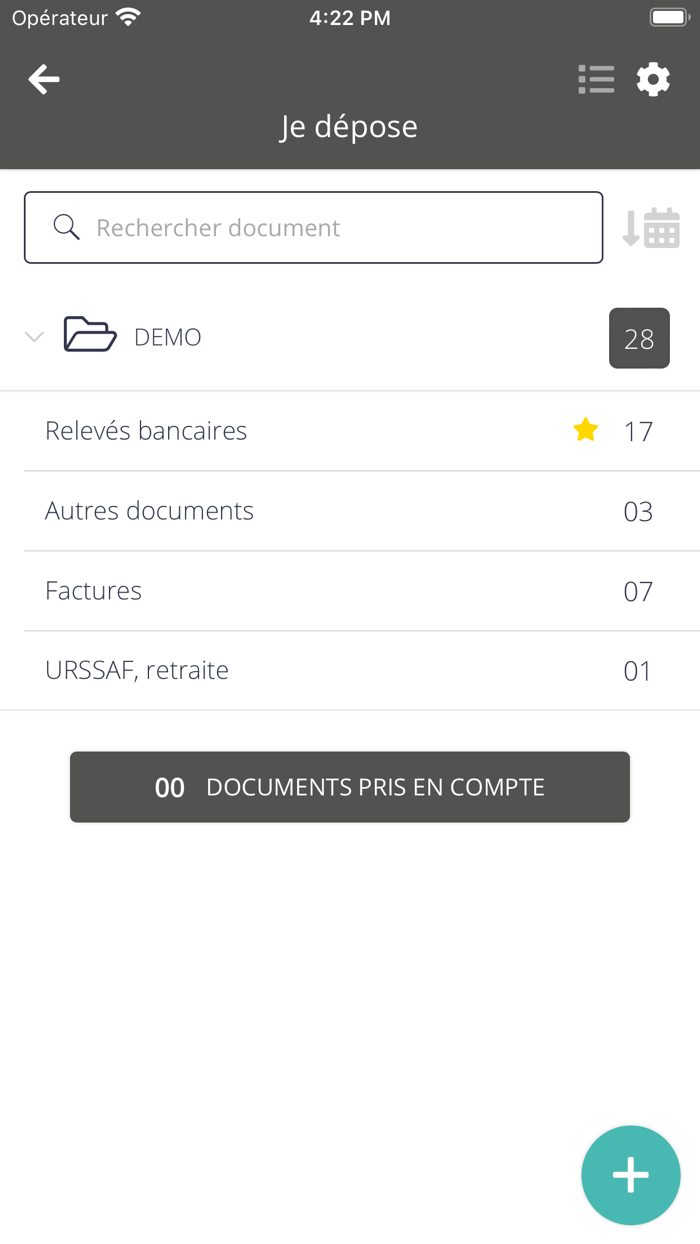Screen dimensions: 700x1244
Task: Toggle the favorite star on Relevés bancaires
Action: point(585,430)
